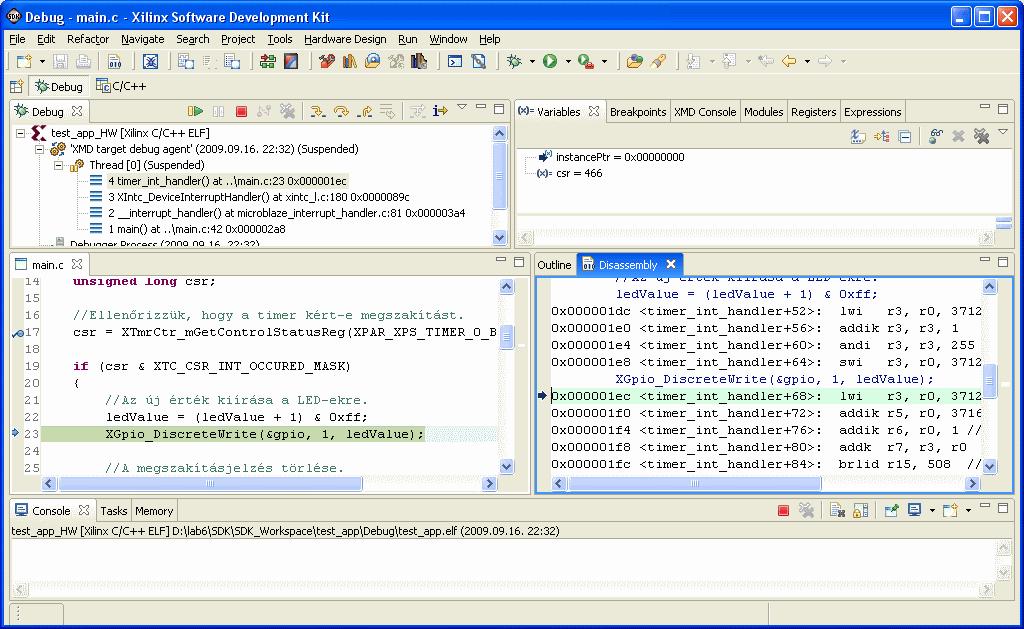Viewport: 1024px width, 629px height.
Task: Open the Outline tab
Action: [x=554, y=265]
